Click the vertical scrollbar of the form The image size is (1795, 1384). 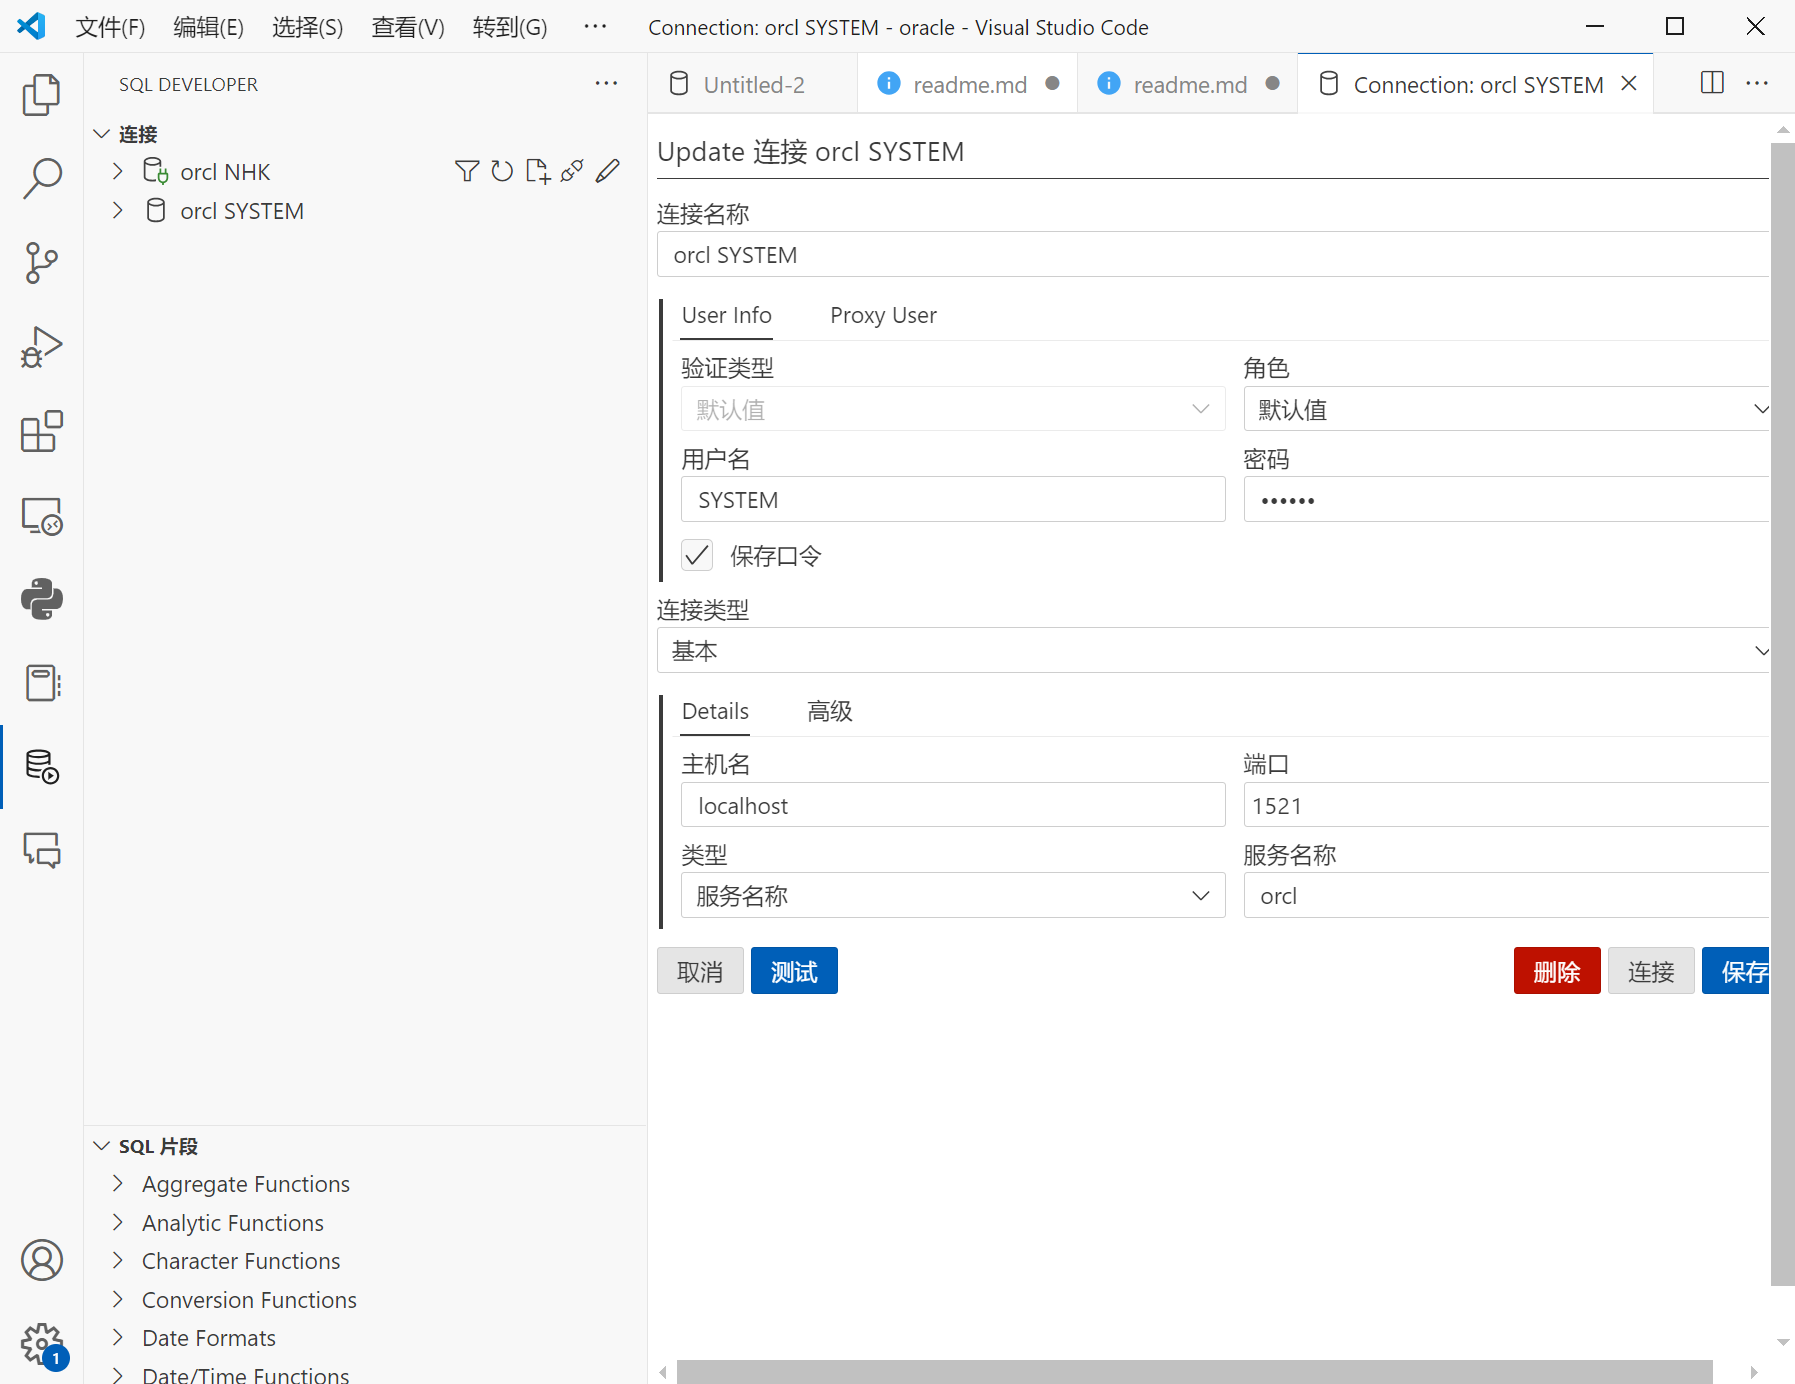[x=1782, y=714]
